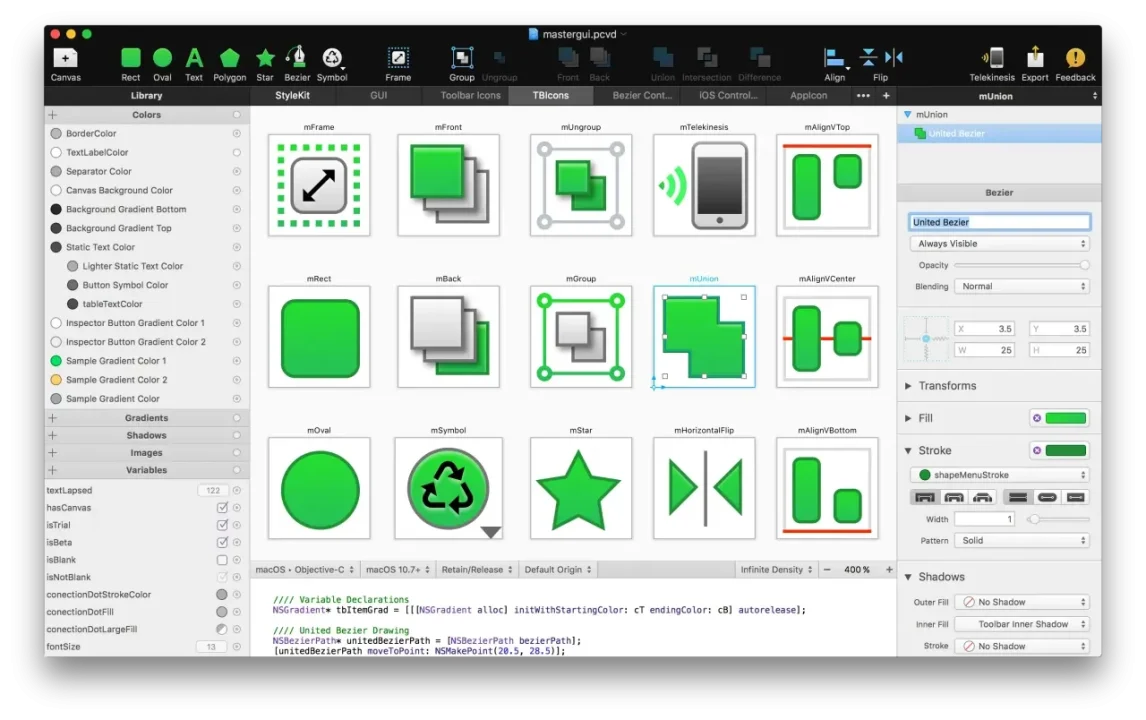Click the dark green Stroke swatch
This screenshot has width=1146, height=720.
[1066, 450]
